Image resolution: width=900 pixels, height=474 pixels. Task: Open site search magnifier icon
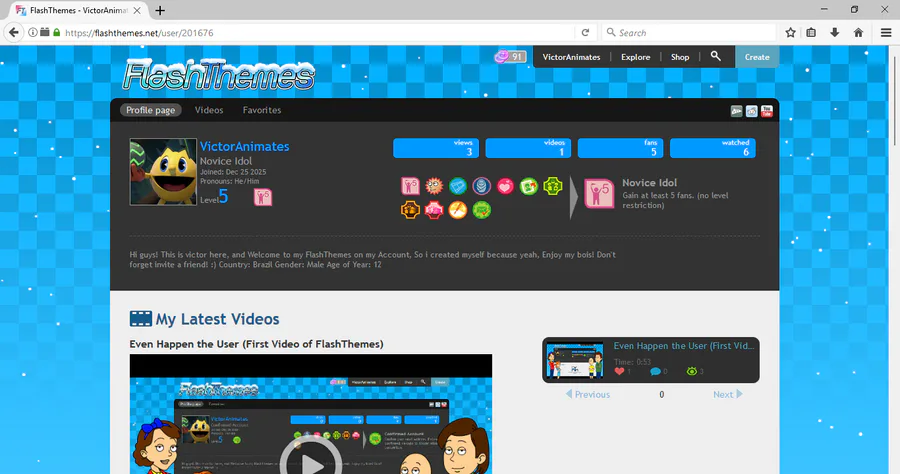coord(715,56)
